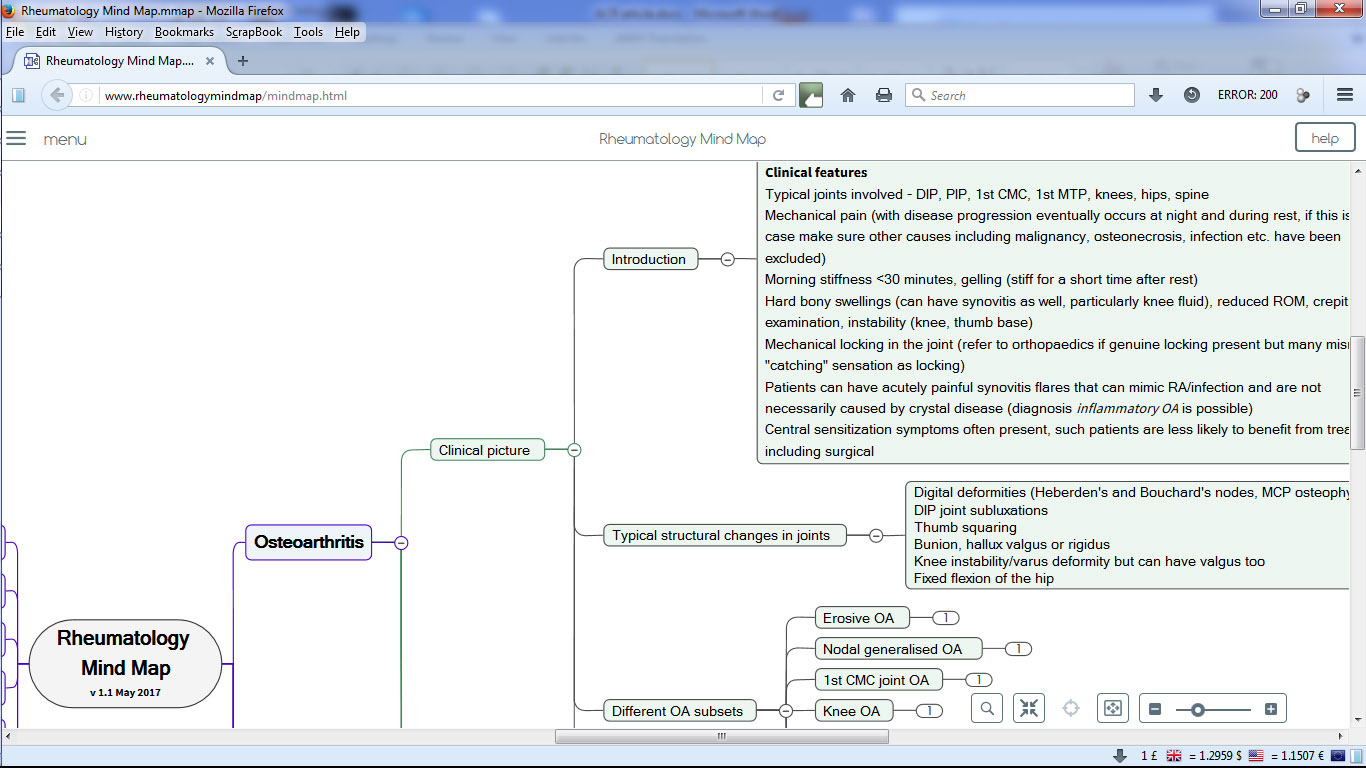Click the fit-to-screen icon in map toolbar
The image size is (1366, 768).
[1112, 708]
